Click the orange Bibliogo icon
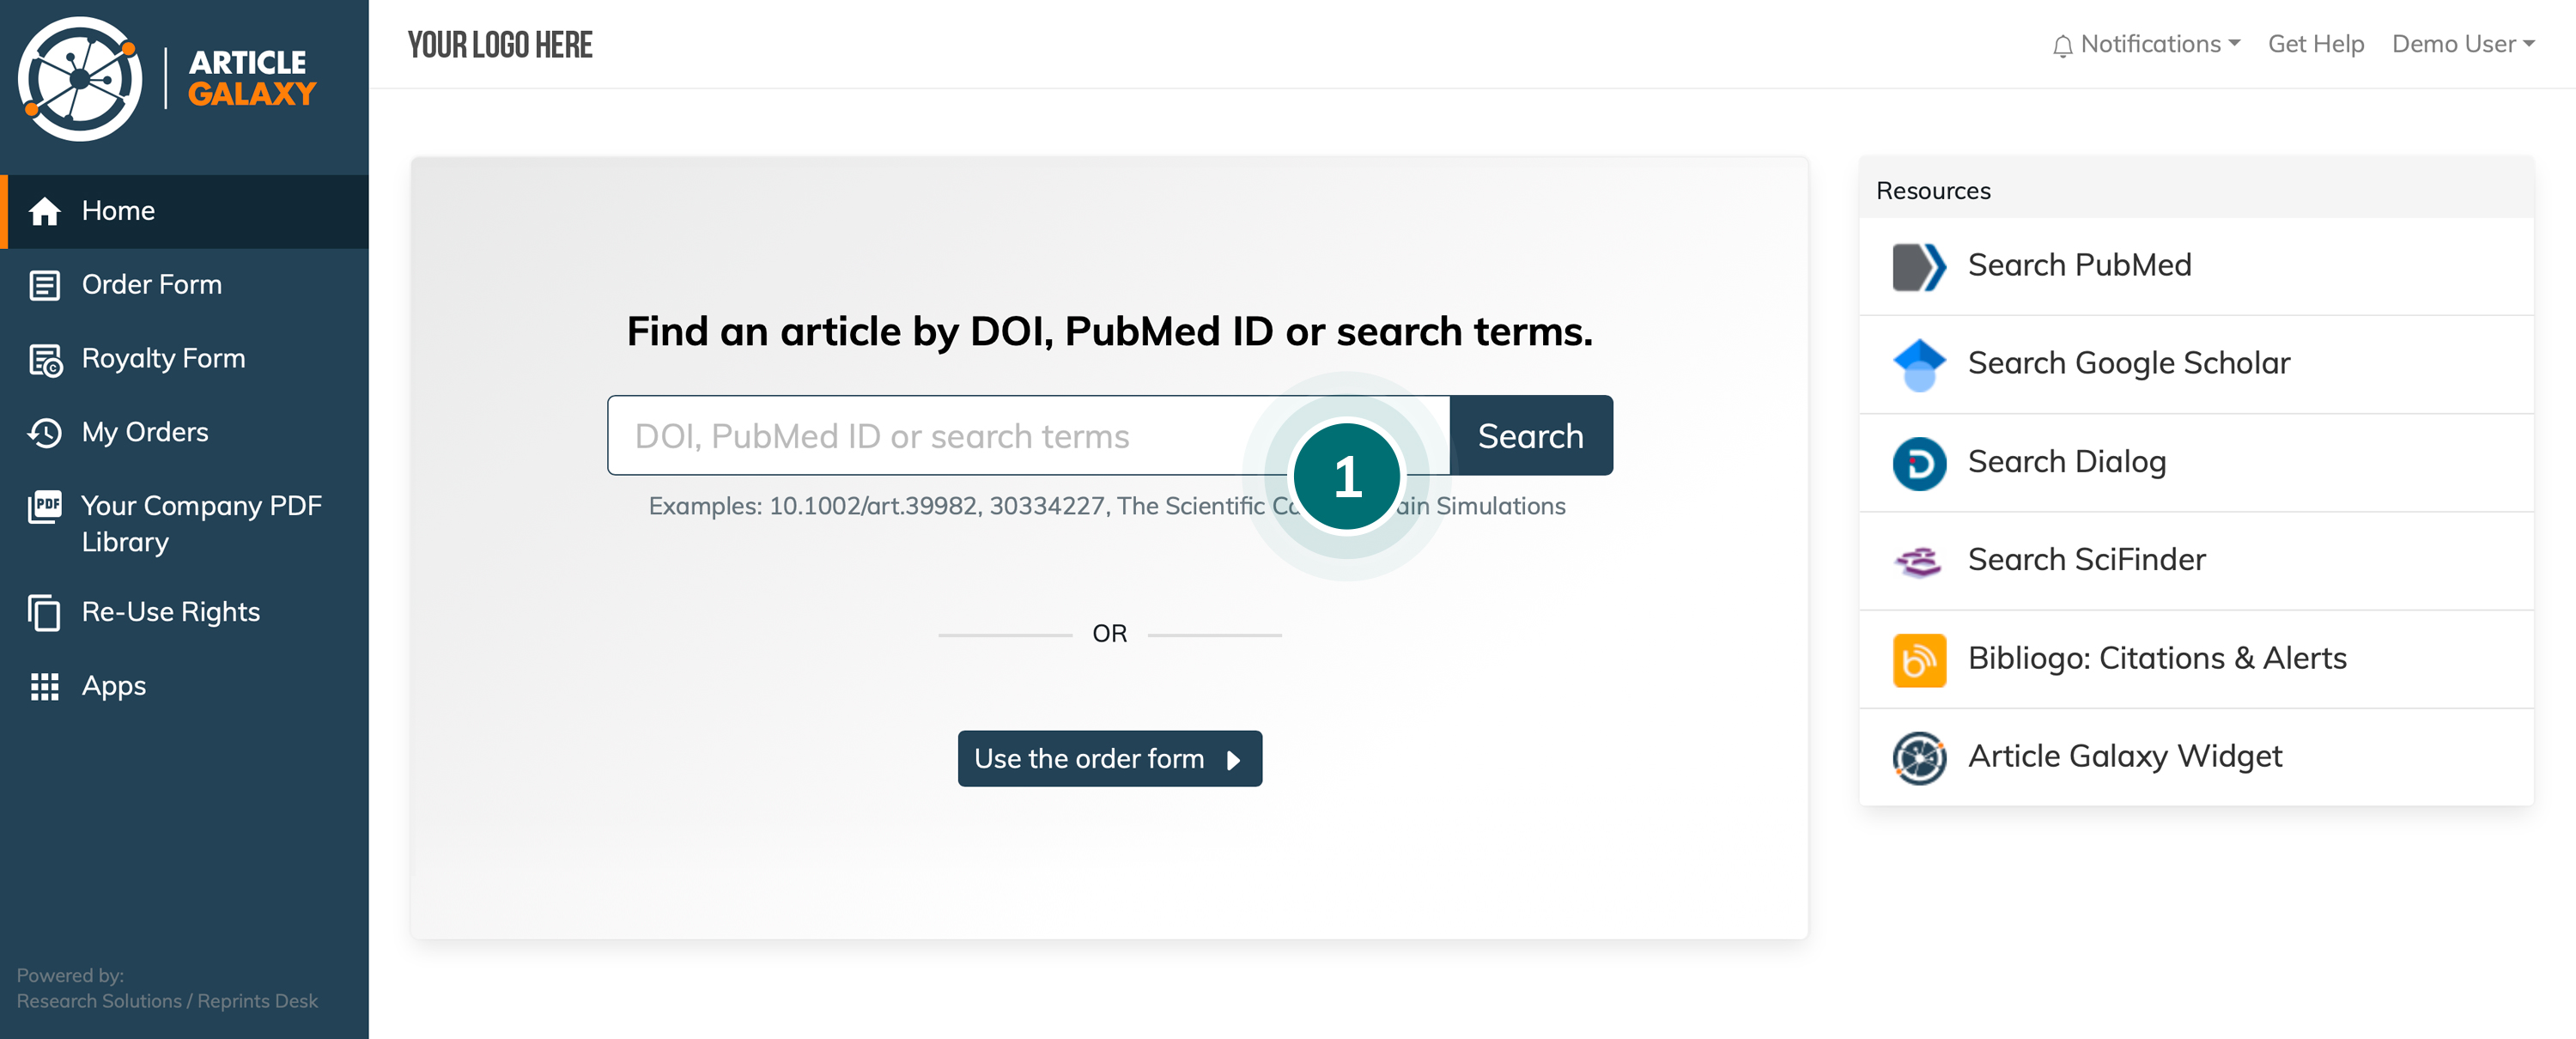Image resolution: width=2576 pixels, height=1039 pixels. (1918, 659)
